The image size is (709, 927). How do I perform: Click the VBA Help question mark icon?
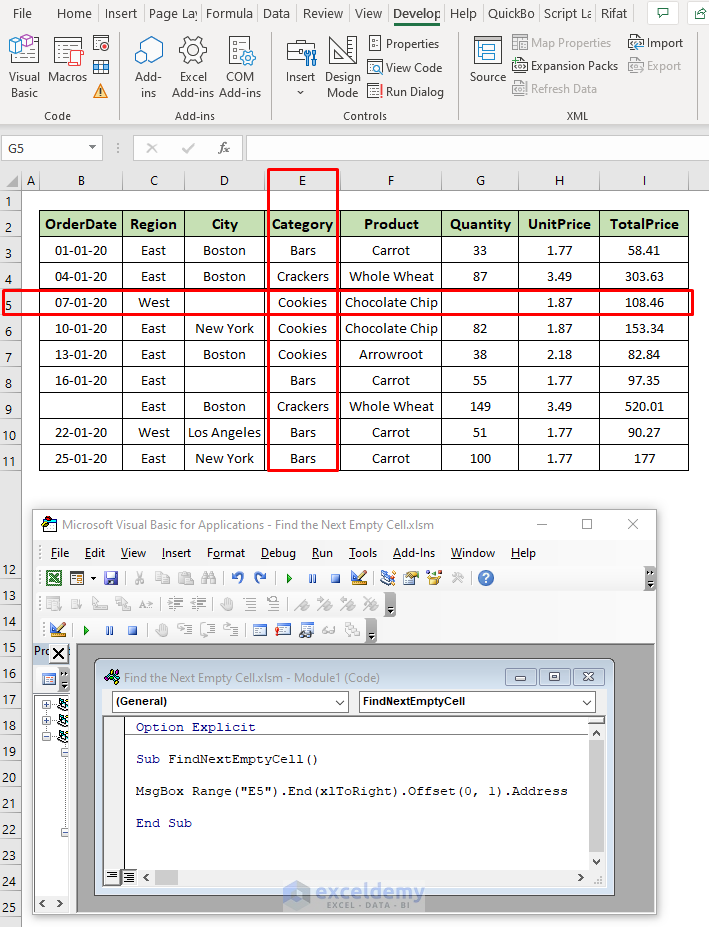point(486,578)
